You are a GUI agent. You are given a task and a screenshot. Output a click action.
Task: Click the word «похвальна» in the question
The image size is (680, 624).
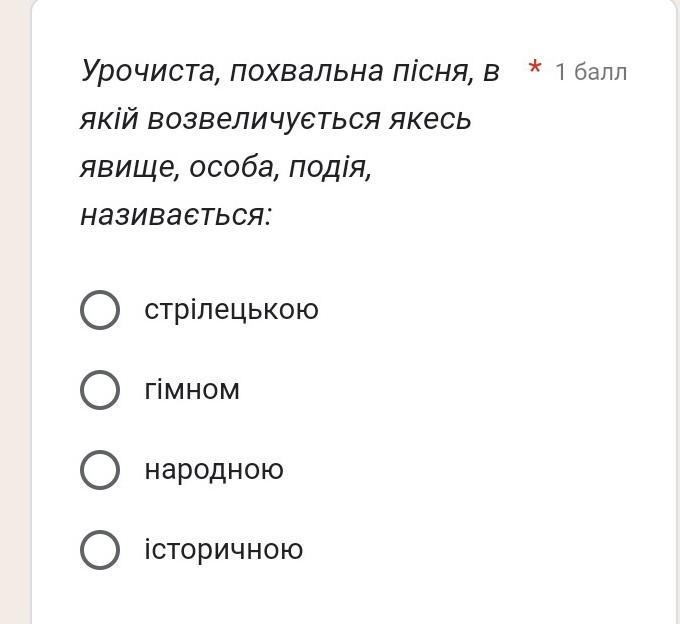pyautogui.click(x=306, y=72)
